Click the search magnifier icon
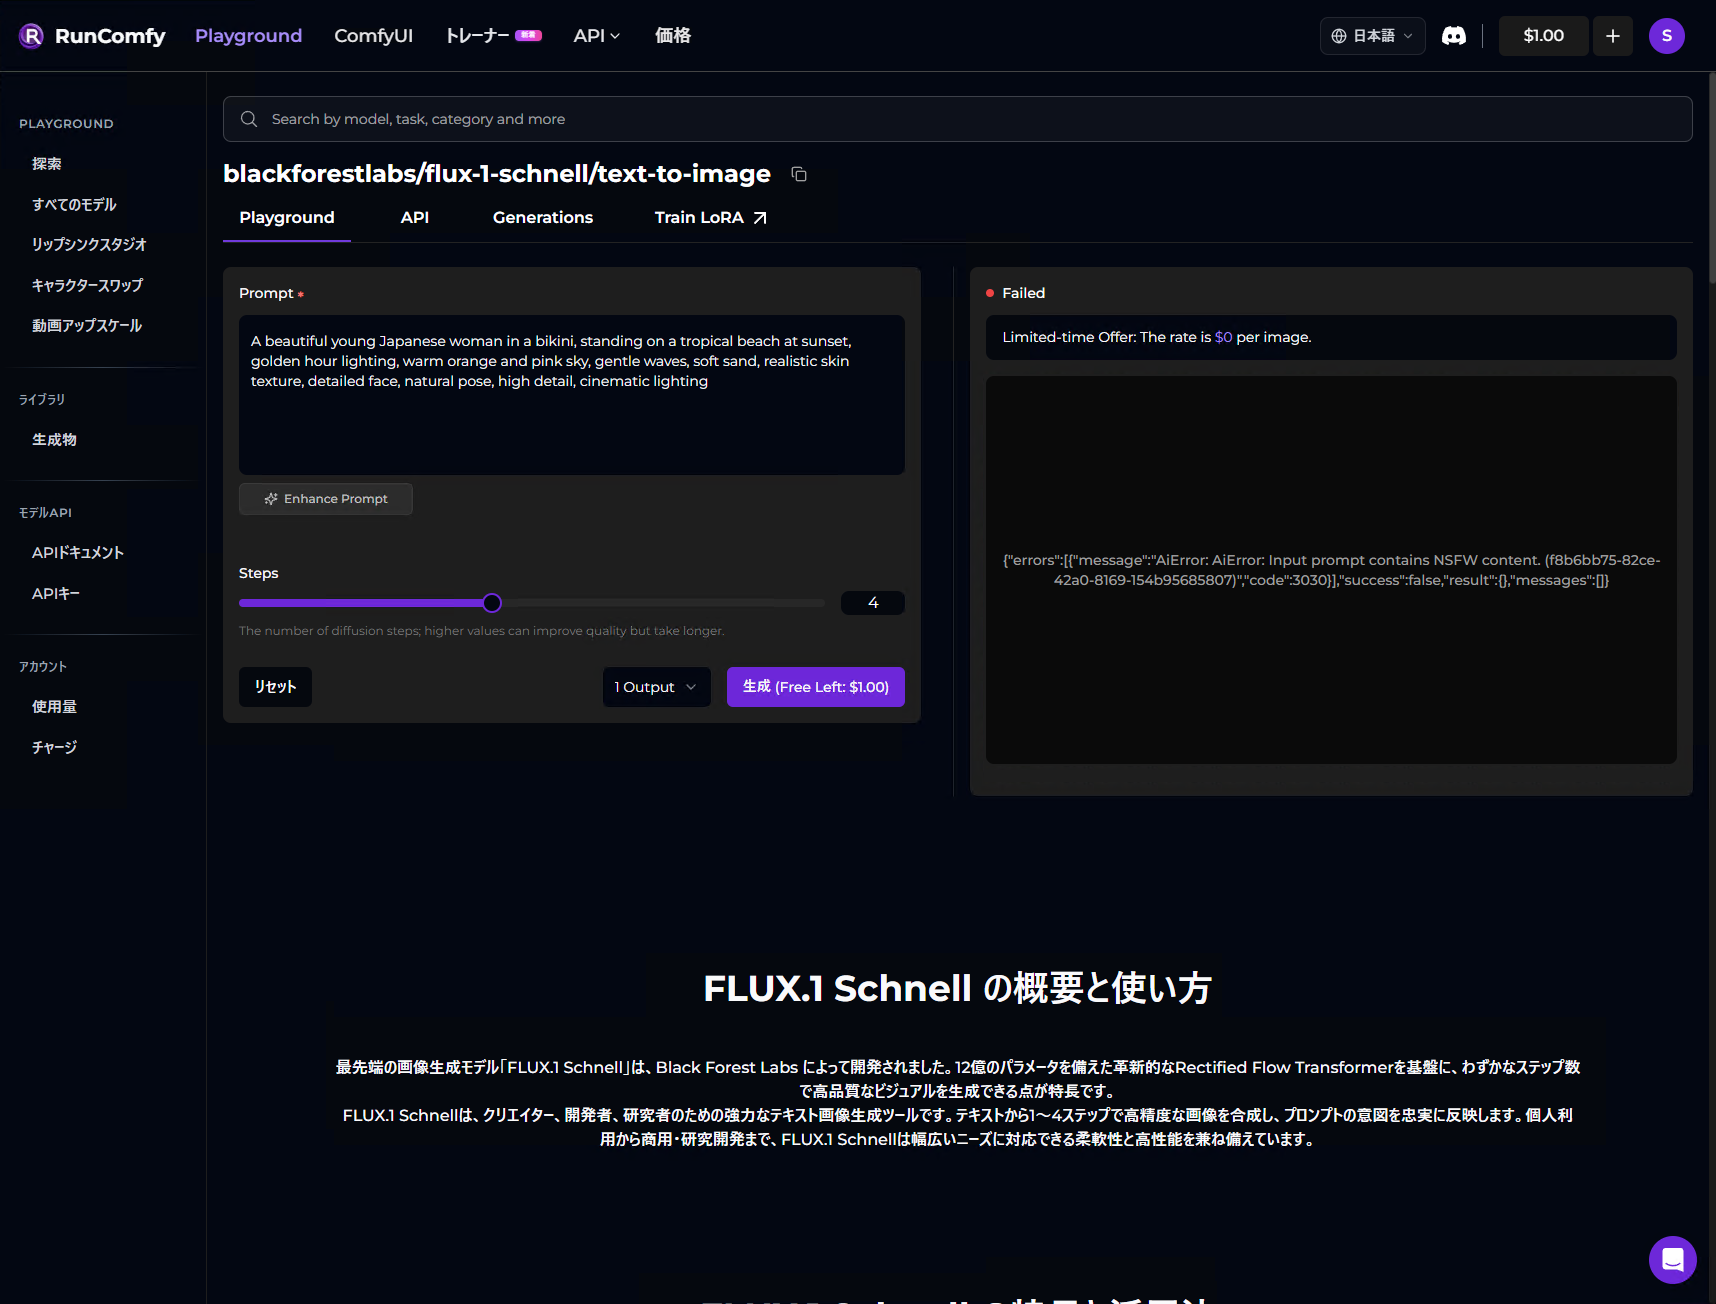The image size is (1716, 1304). pos(249,119)
